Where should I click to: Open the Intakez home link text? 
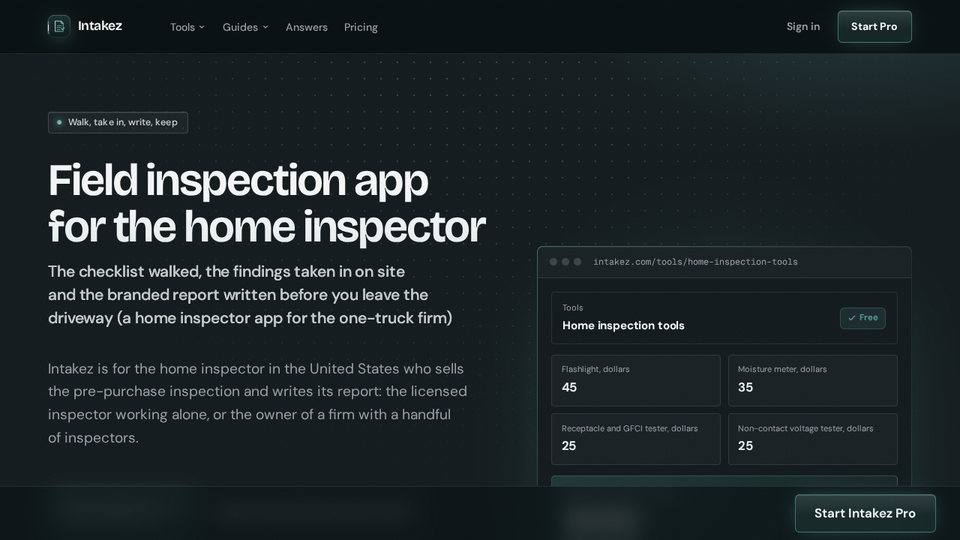point(100,26)
